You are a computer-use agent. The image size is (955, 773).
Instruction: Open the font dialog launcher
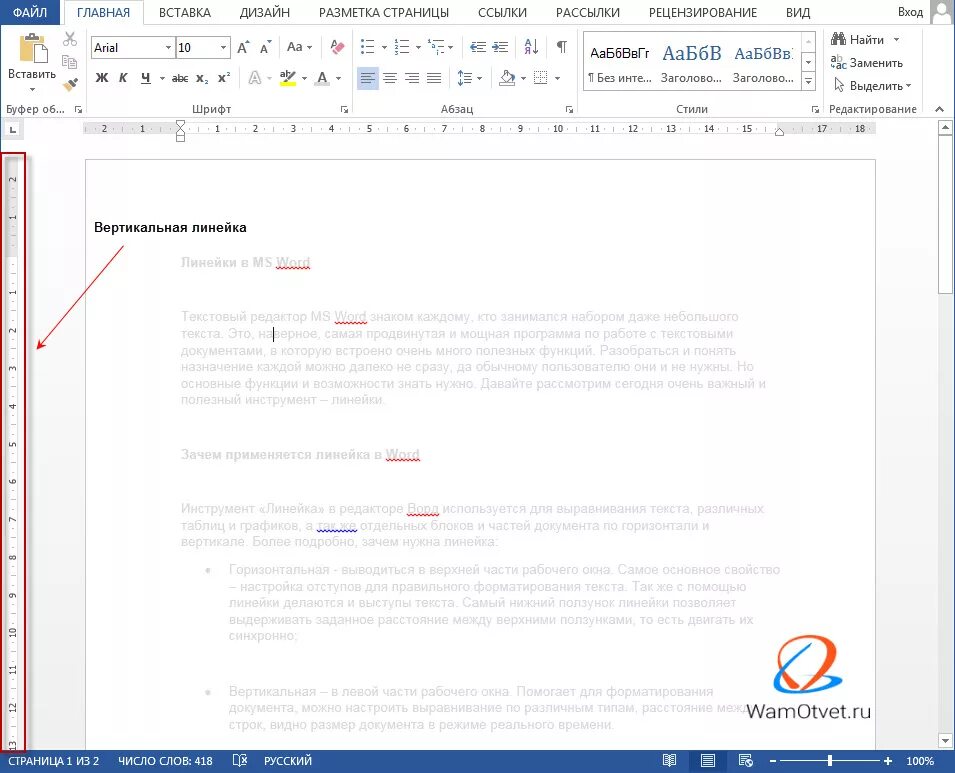pos(344,110)
